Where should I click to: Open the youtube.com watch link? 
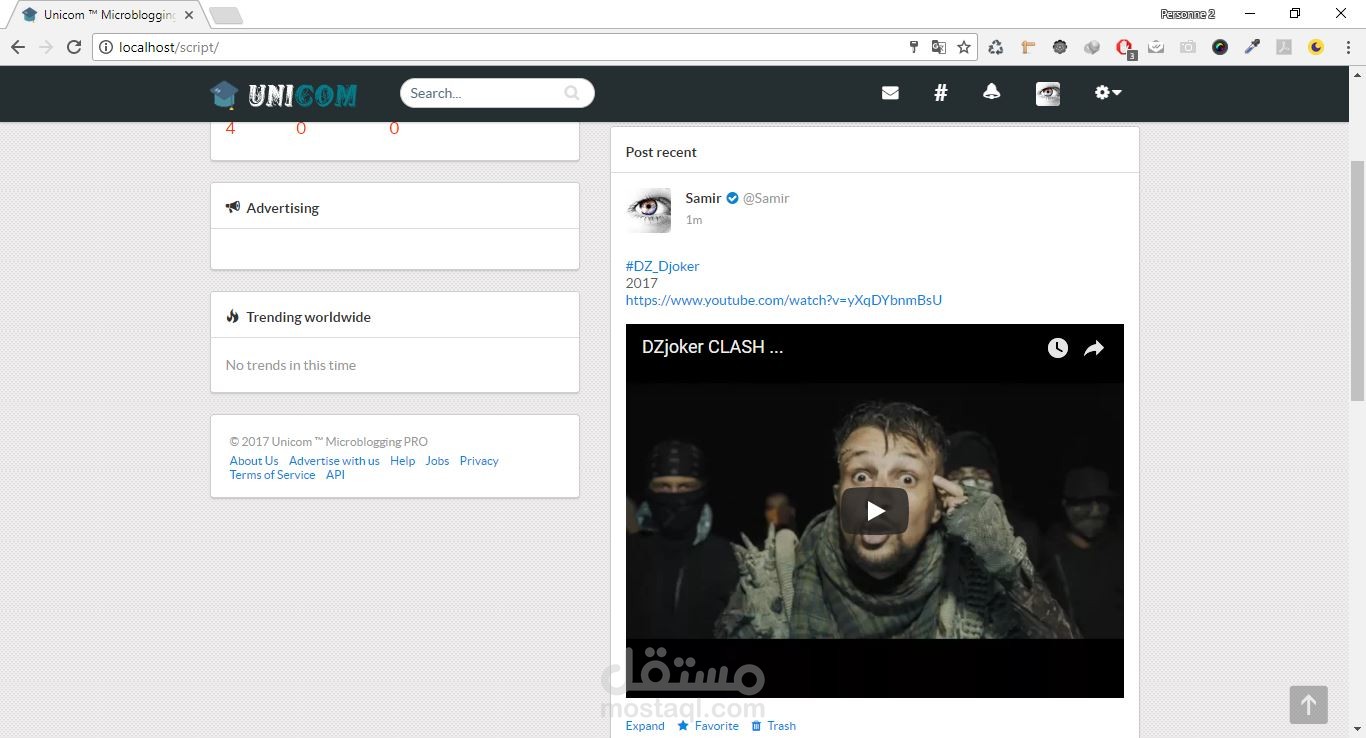(x=784, y=300)
